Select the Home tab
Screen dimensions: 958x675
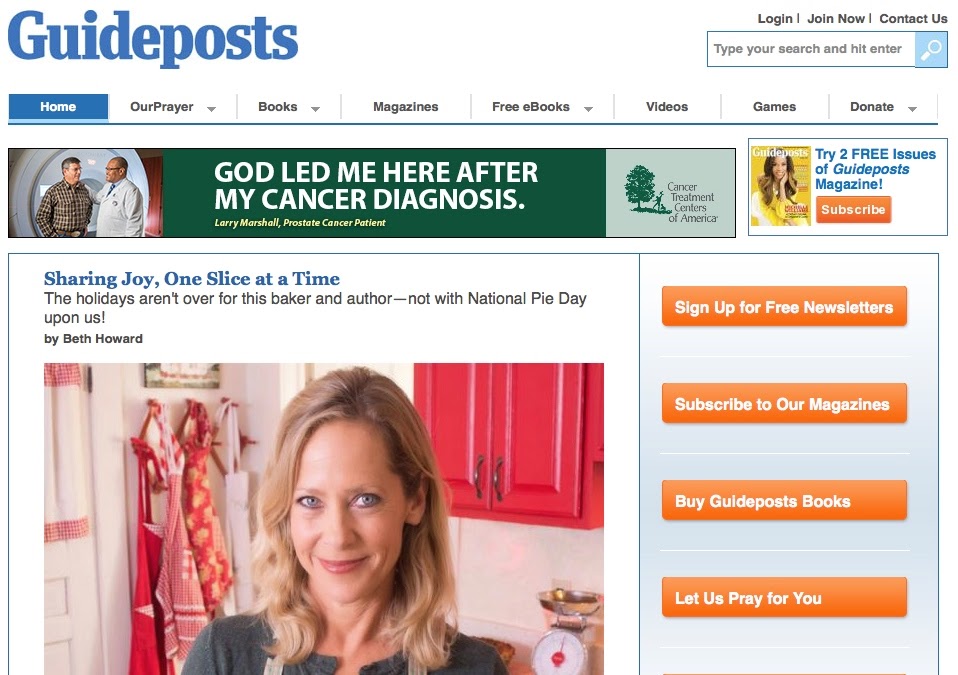58,107
